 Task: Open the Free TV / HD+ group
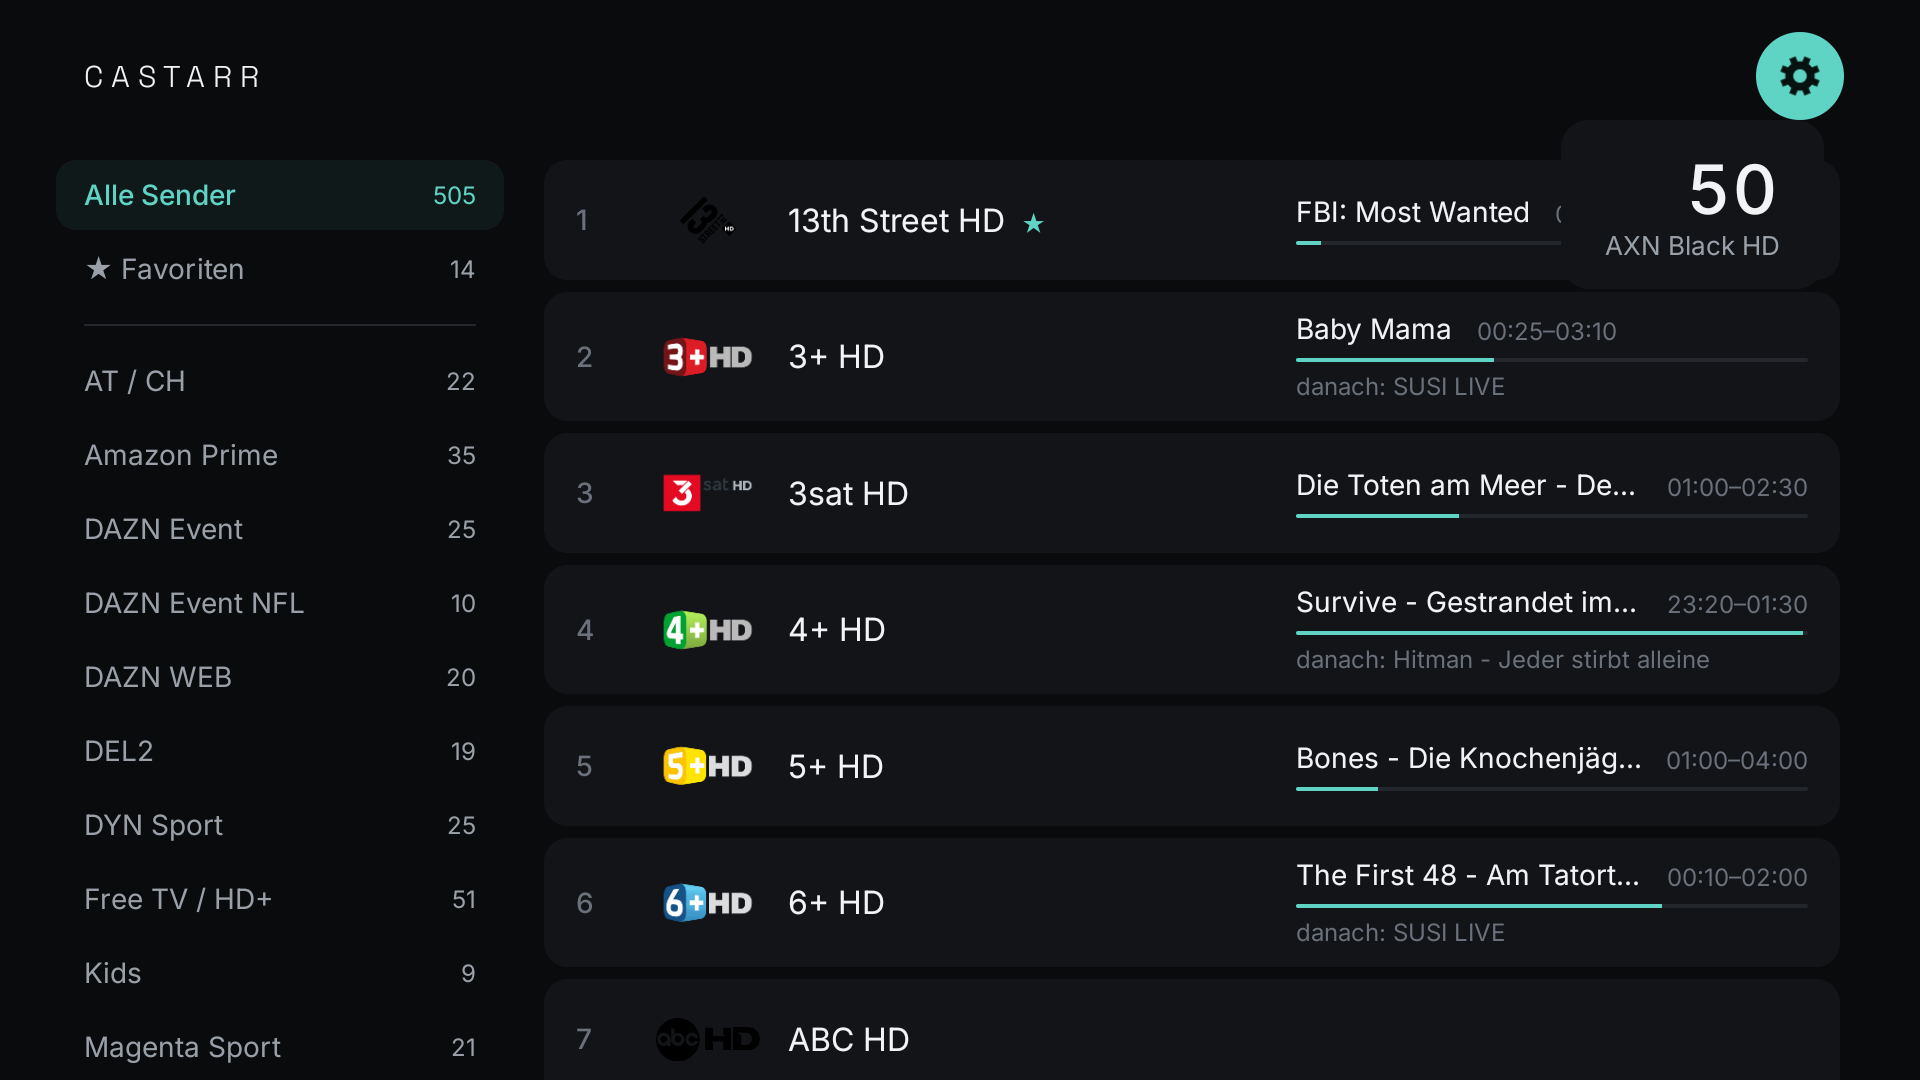280,899
